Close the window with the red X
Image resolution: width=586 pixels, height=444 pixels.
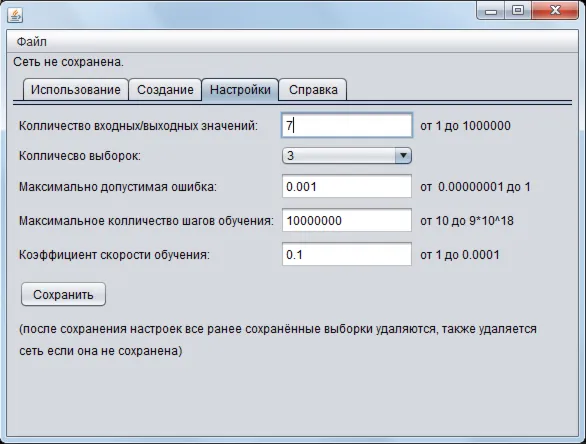(x=555, y=10)
